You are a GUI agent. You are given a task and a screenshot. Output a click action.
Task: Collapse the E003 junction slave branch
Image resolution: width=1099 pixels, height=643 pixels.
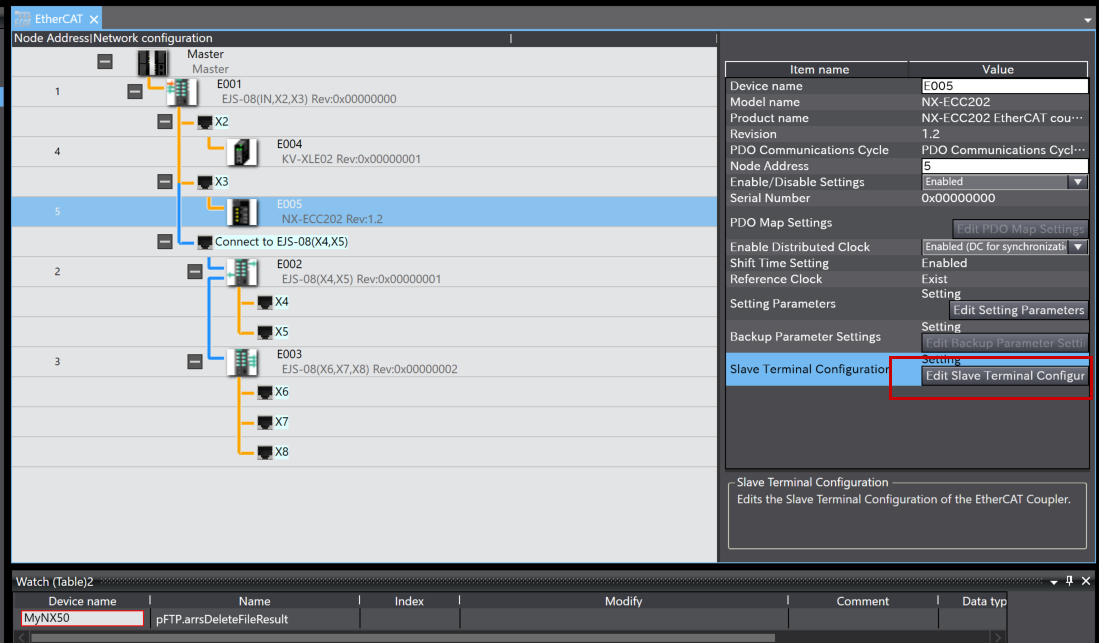(x=195, y=362)
